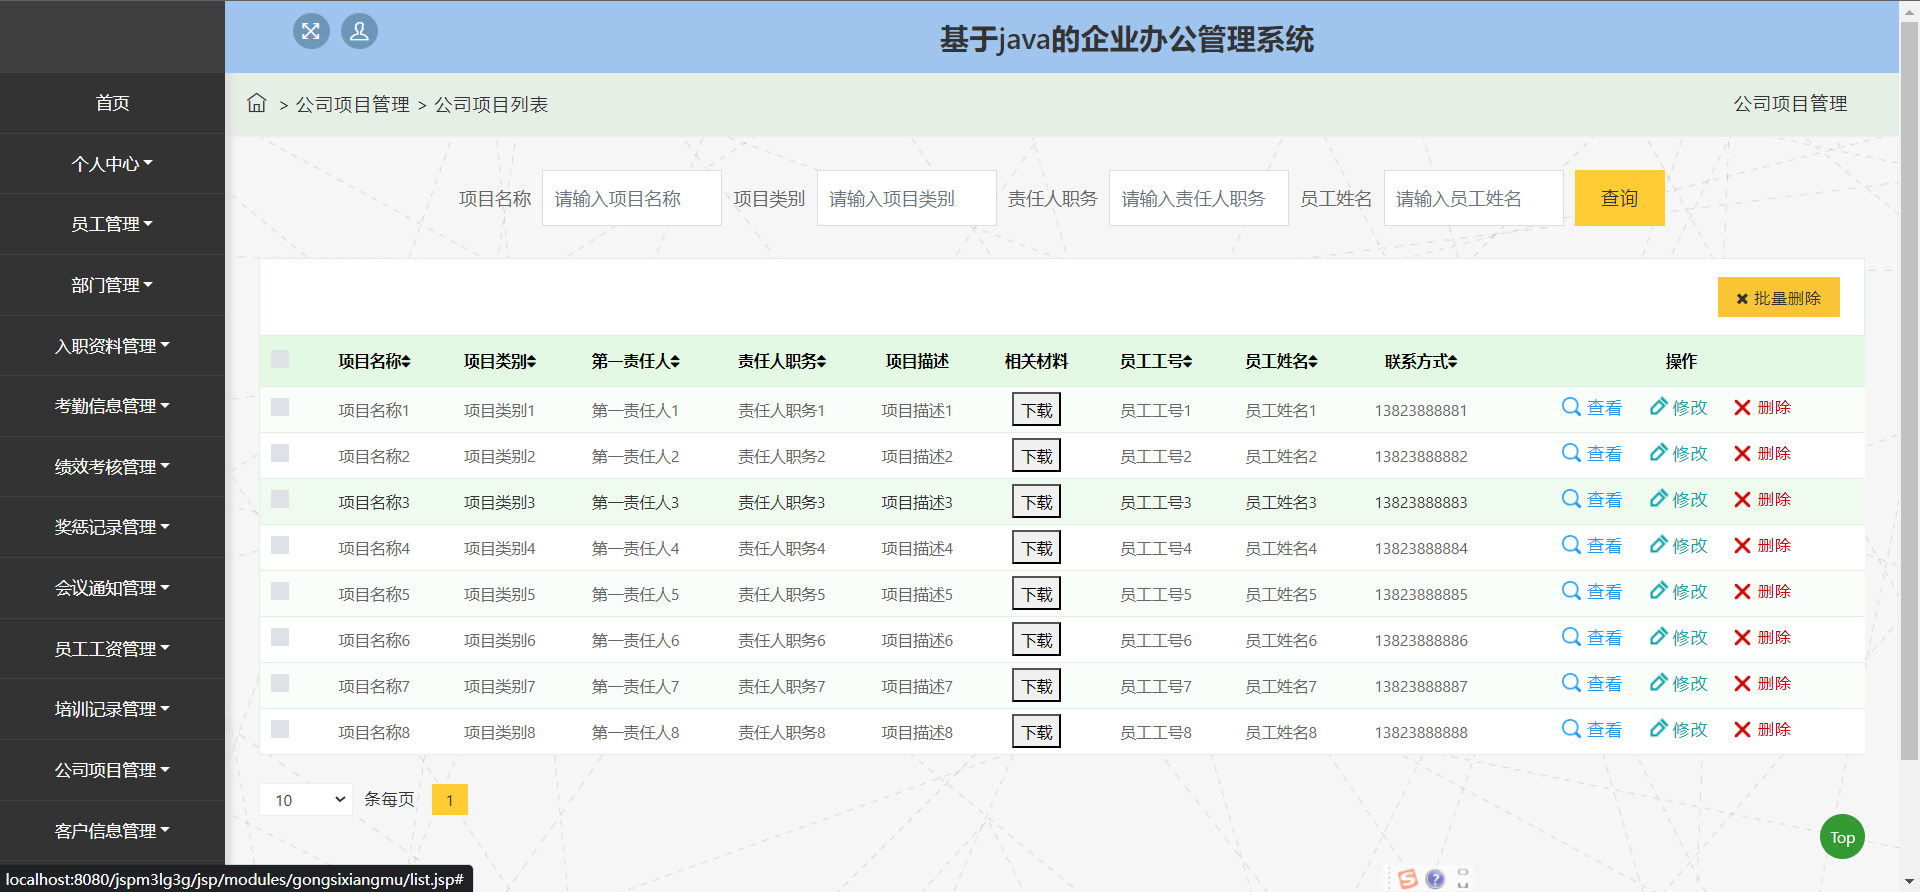
Task: Delete the 项目名称7 row
Action: (x=1762, y=683)
